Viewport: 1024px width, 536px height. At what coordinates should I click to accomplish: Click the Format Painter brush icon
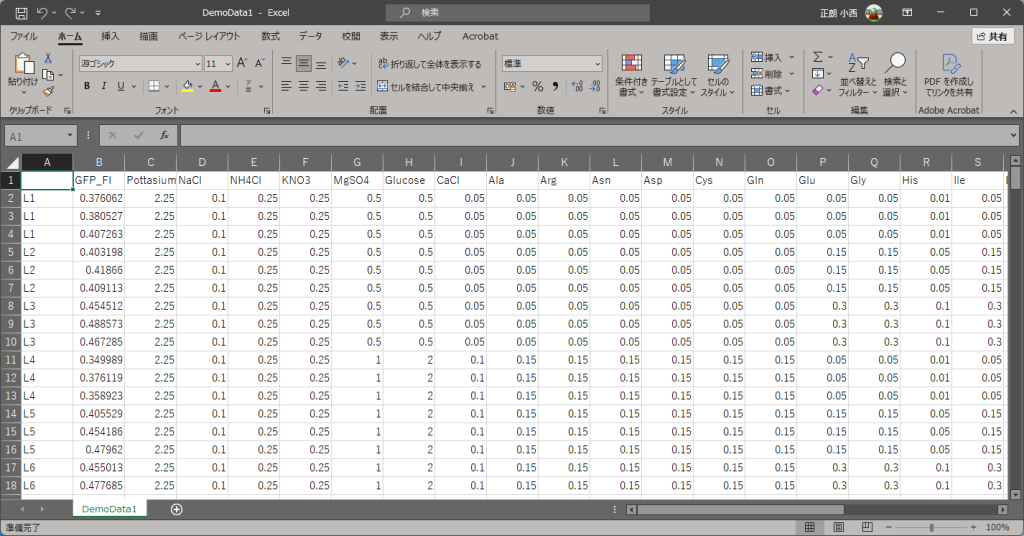[48, 91]
